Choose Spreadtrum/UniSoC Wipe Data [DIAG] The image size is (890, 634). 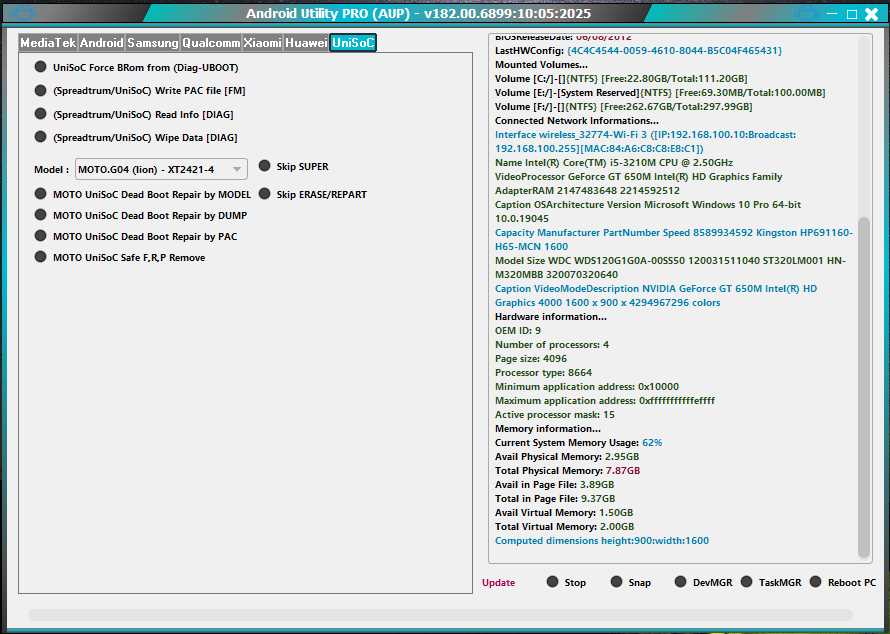click(136, 137)
